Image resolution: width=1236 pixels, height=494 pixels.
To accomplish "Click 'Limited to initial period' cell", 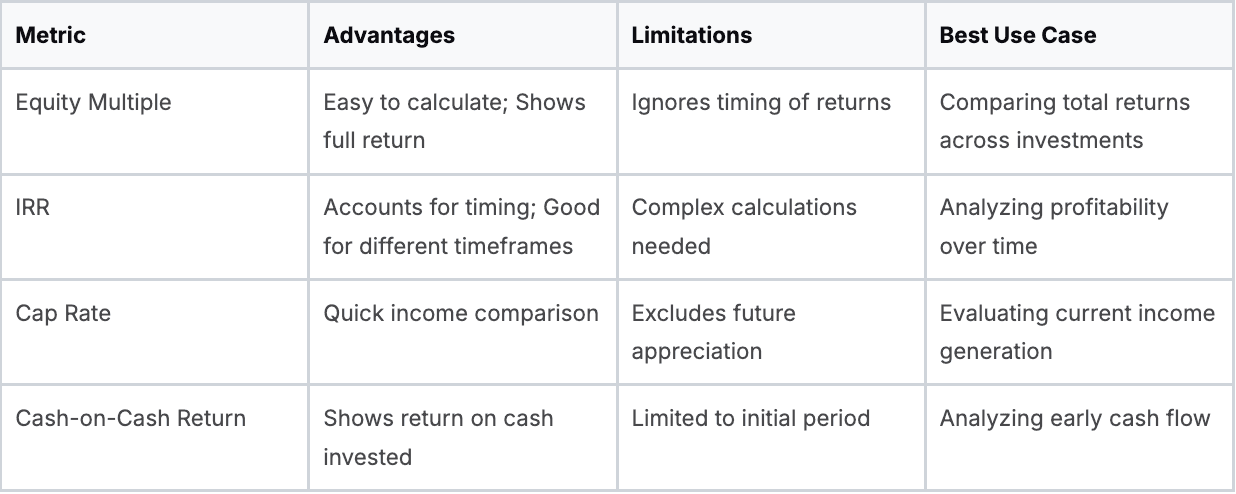I will pos(751,418).
